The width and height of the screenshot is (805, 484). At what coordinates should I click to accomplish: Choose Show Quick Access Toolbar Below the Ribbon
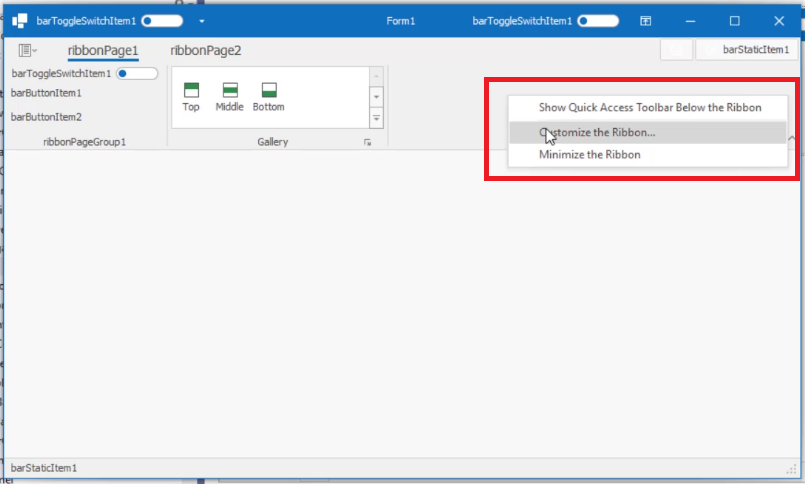click(x=648, y=108)
